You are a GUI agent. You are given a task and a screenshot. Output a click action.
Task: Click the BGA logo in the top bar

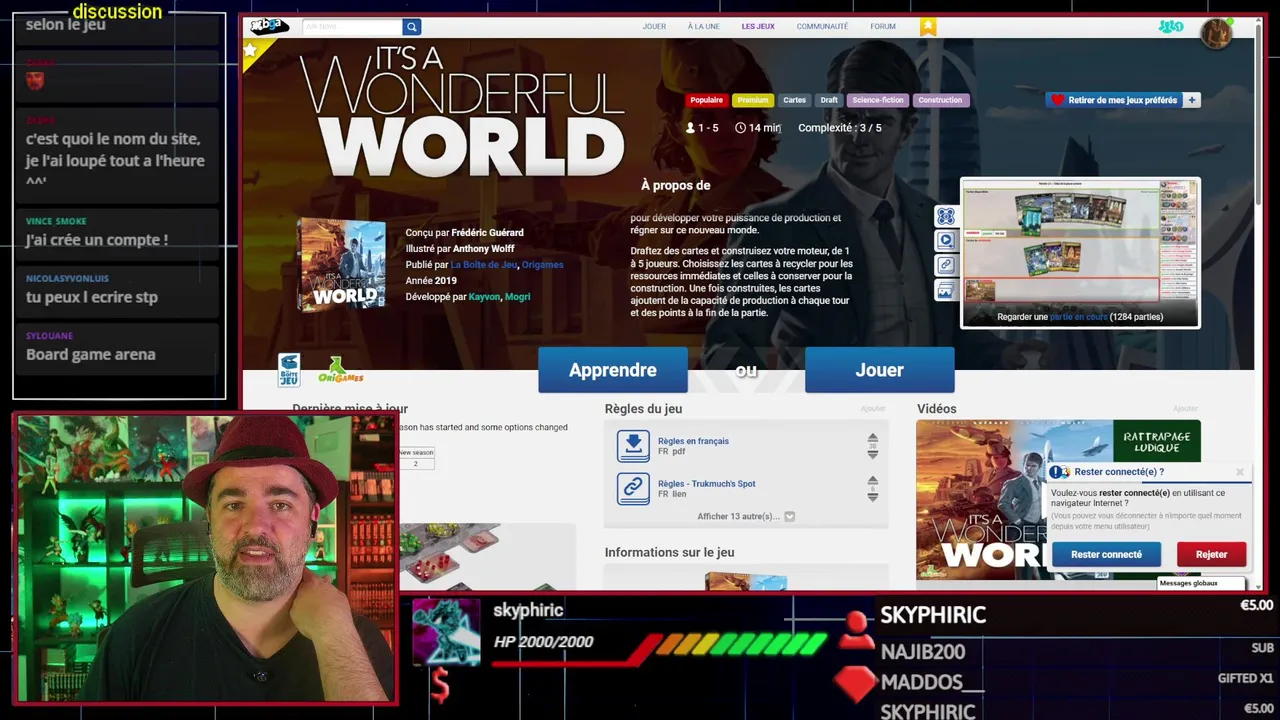[268, 26]
